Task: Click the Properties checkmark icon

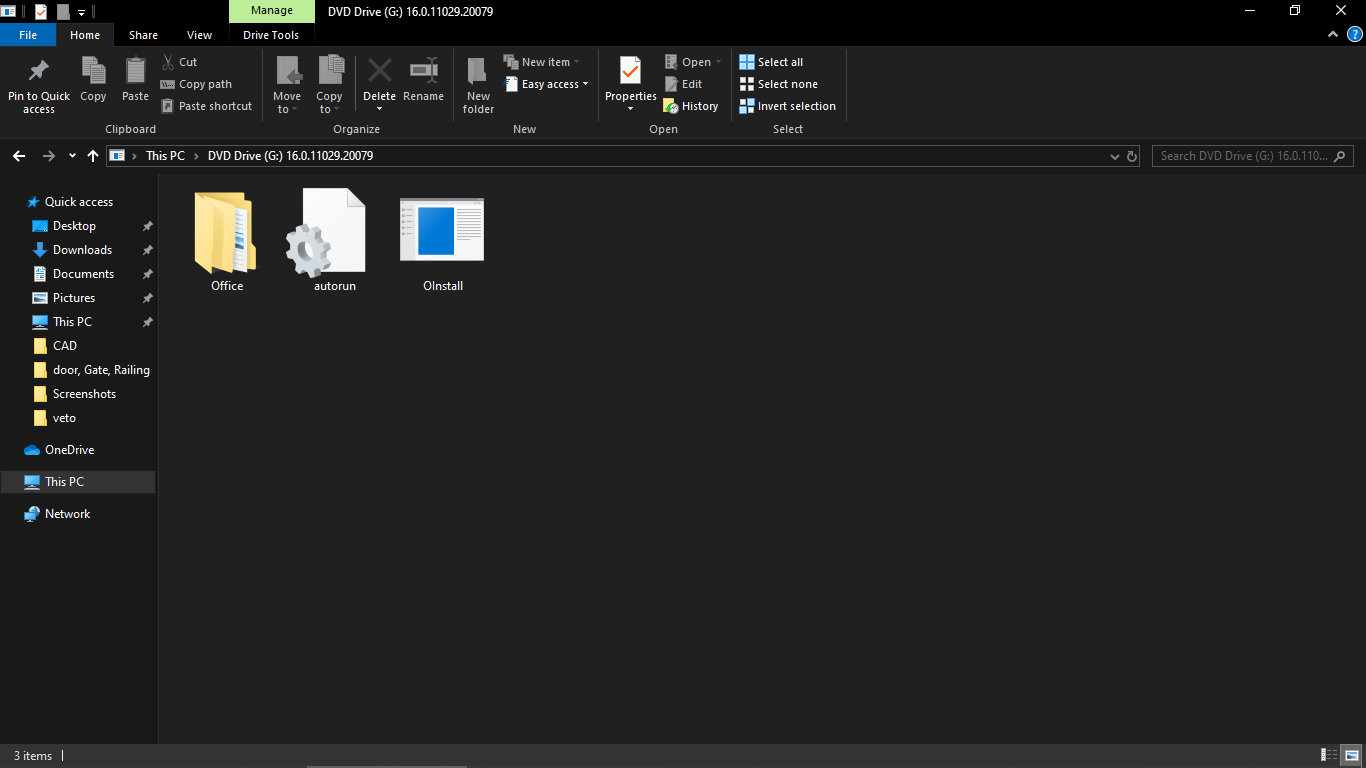Action: pyautogui.click(x=630, y=72)
